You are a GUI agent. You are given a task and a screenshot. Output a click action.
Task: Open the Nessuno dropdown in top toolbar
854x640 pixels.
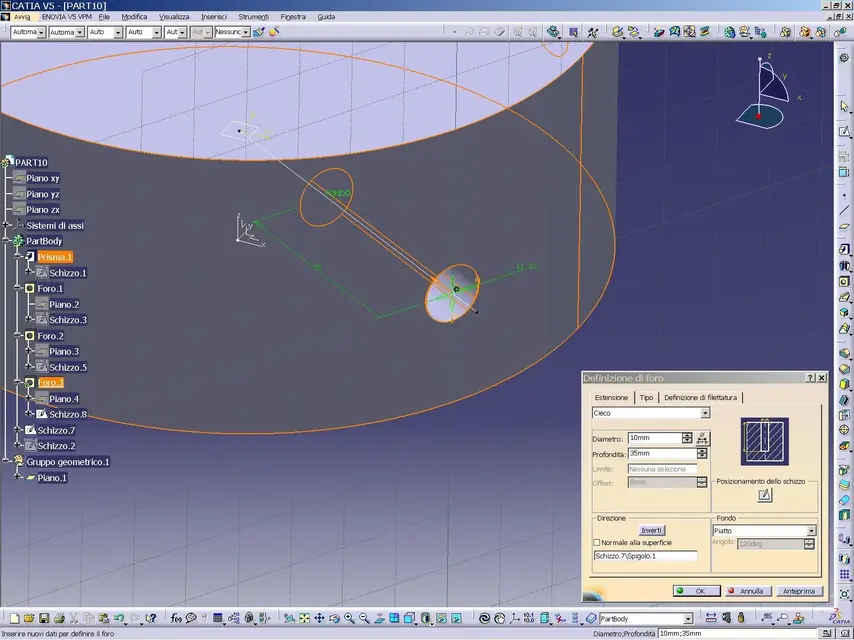[x=246, y=32]
